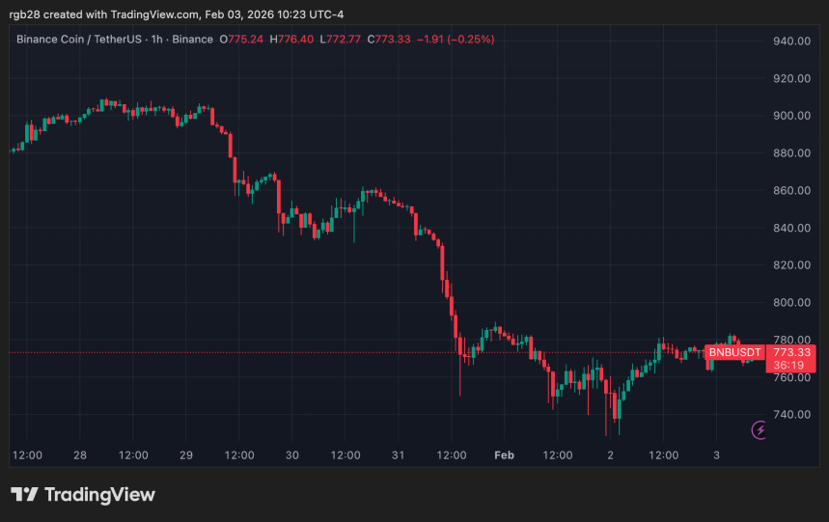Select the current price 773.33 label
This screenshot has width=829, height=522.
coord(791,352)
